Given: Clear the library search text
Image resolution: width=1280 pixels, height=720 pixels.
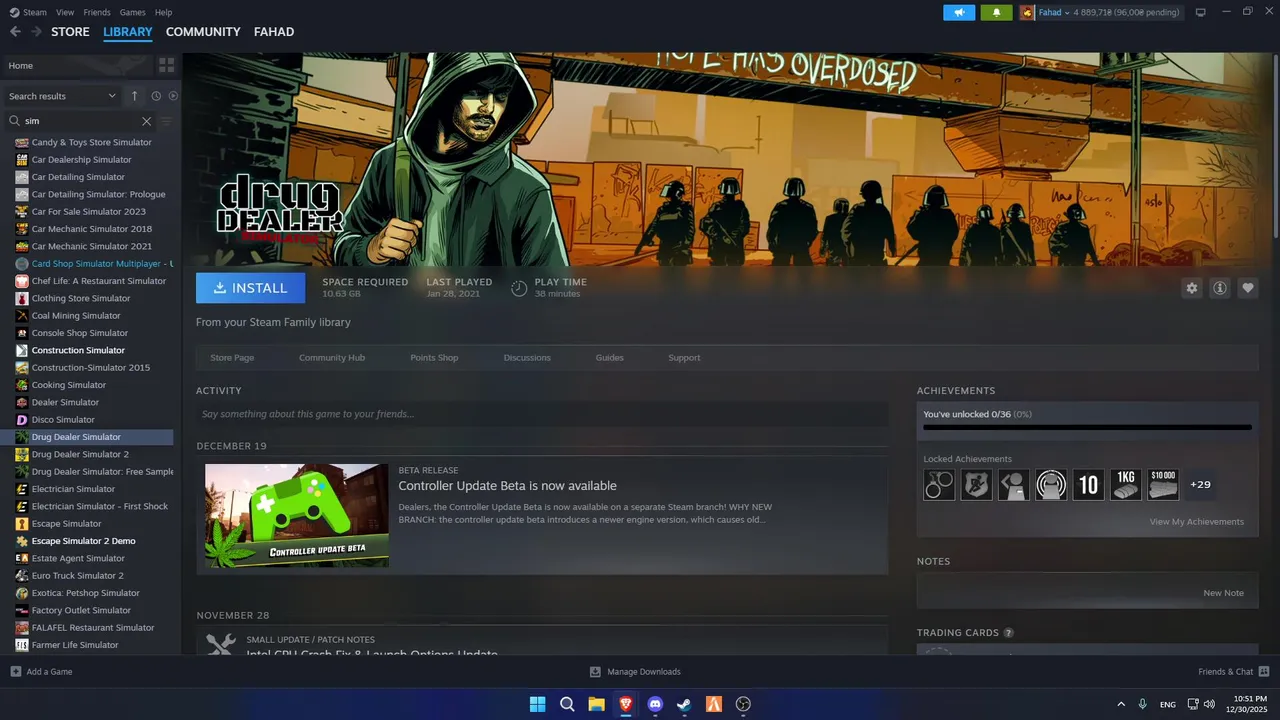Looking at the screenshot, I should pyautogui.click(x=146, y=121).
